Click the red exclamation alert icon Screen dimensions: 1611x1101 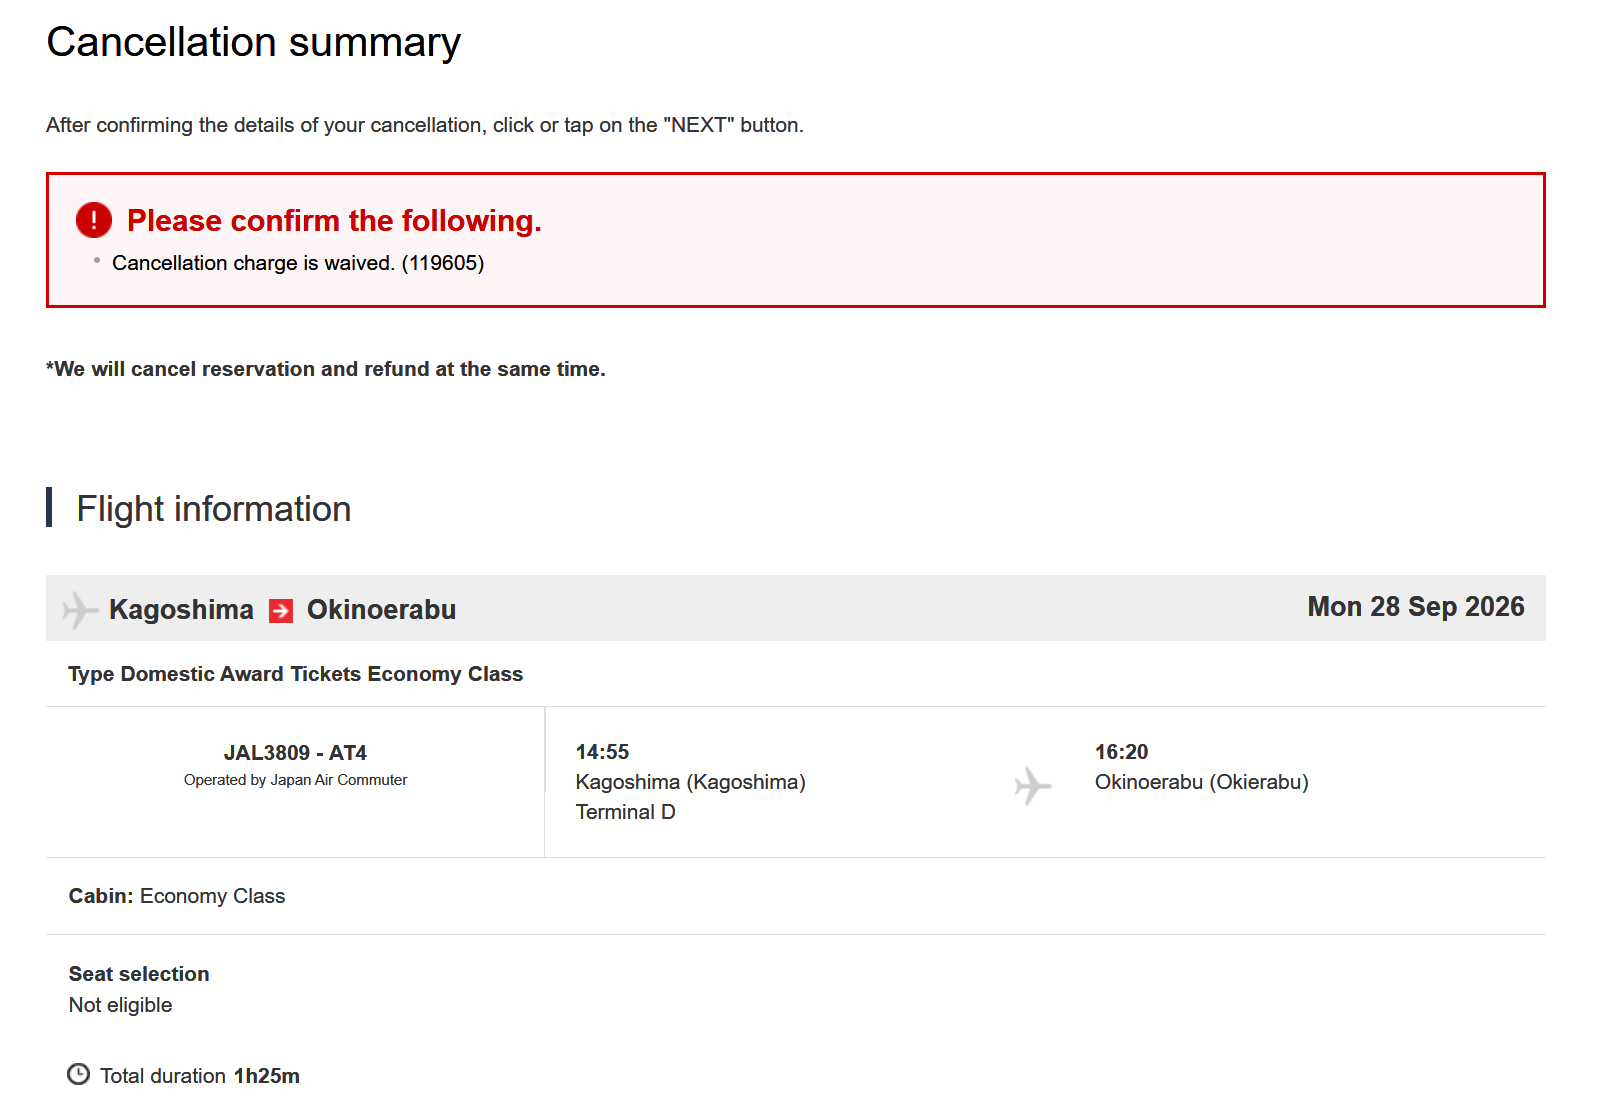94,220
